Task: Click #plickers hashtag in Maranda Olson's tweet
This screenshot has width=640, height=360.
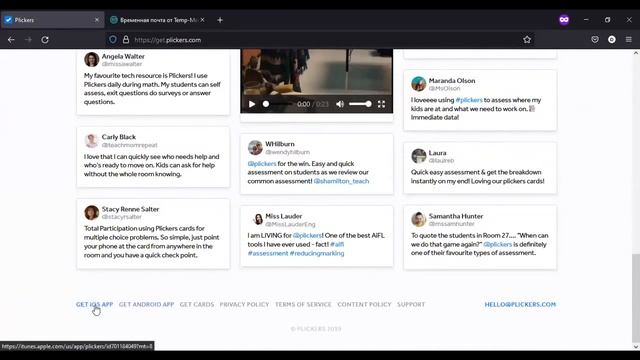Action: 469,100
